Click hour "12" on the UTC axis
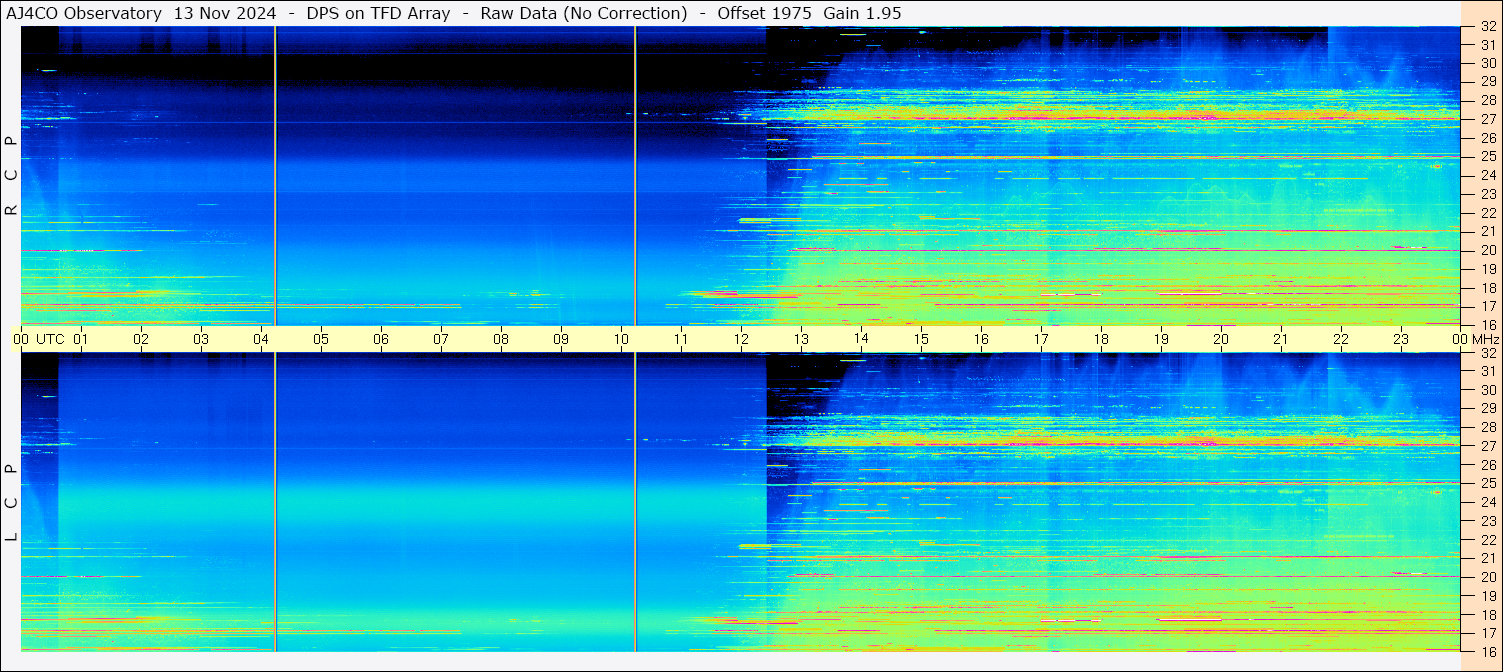Screen dimensions: 1503x672 (741, 339)
